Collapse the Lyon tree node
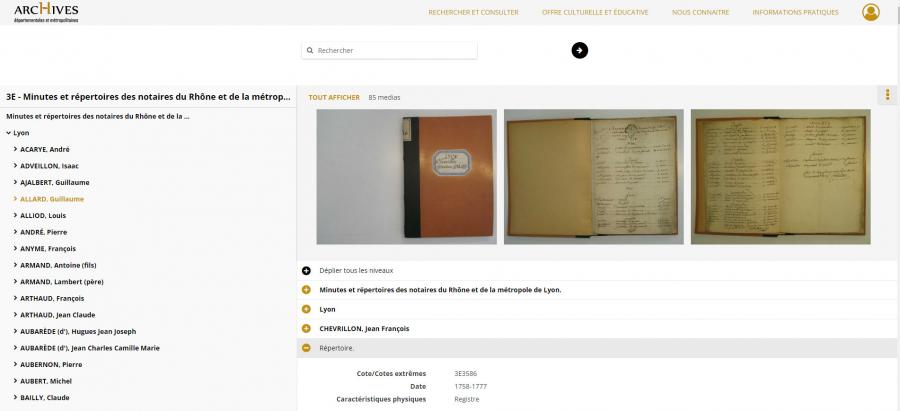The image size is (900, 411). point(8,133)
